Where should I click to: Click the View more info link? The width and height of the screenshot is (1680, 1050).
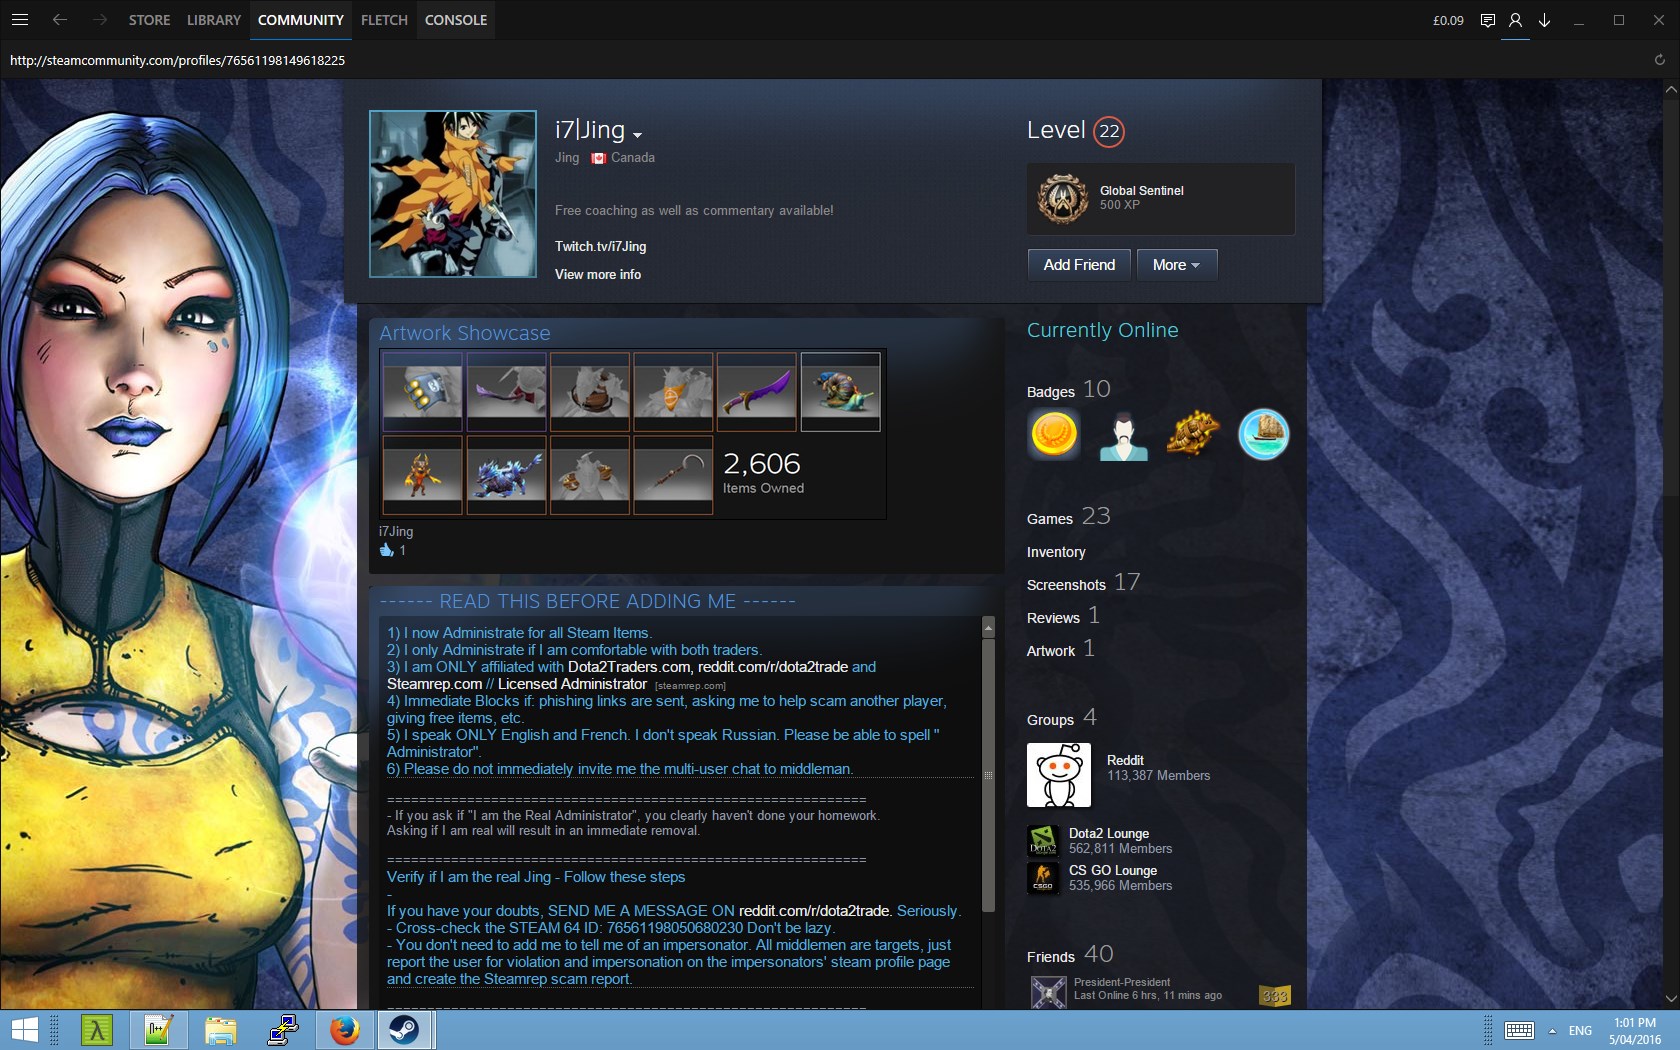pos(598,274)
